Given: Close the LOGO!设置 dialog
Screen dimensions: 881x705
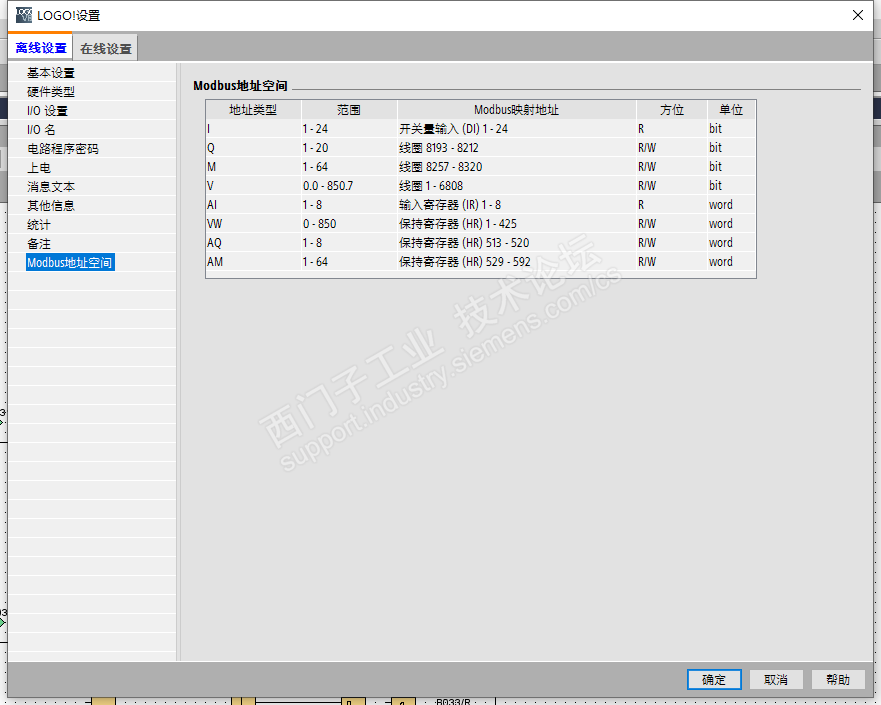Looking at the screenshot, I should 857,15.
